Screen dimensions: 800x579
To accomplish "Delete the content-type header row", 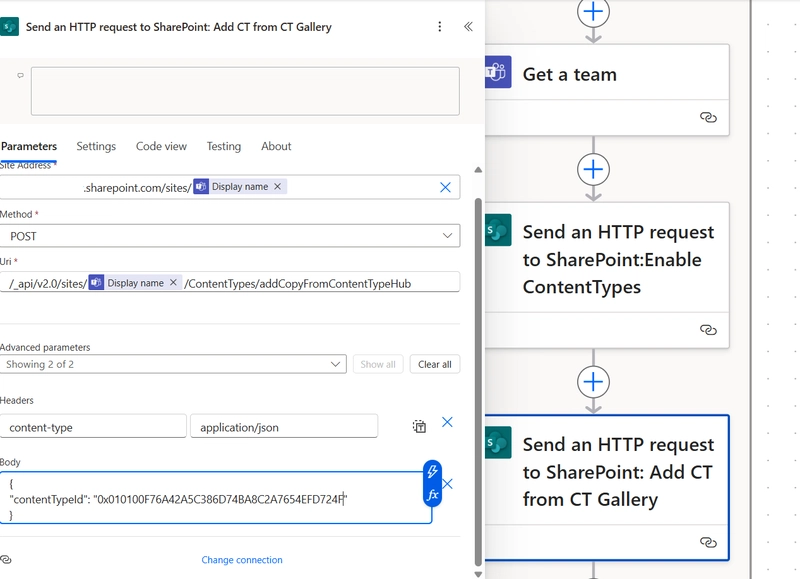I will 447,422.
